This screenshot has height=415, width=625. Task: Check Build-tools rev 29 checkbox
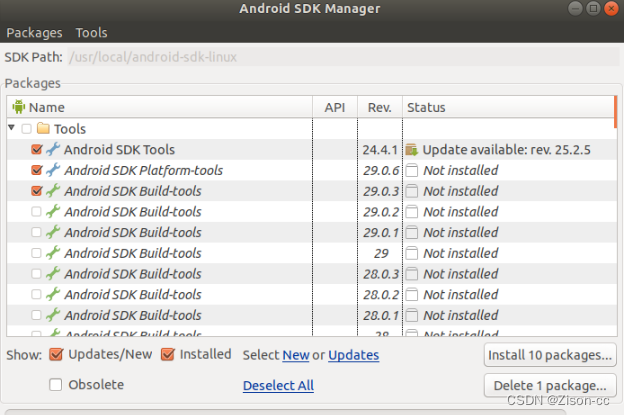click(36, 253)
